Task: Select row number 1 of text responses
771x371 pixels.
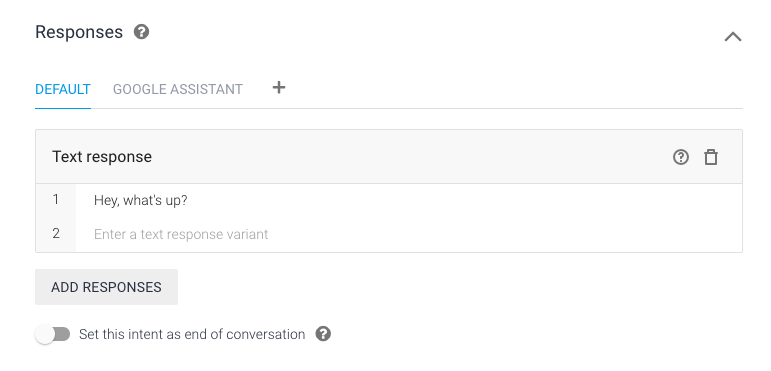Action: 56,200
